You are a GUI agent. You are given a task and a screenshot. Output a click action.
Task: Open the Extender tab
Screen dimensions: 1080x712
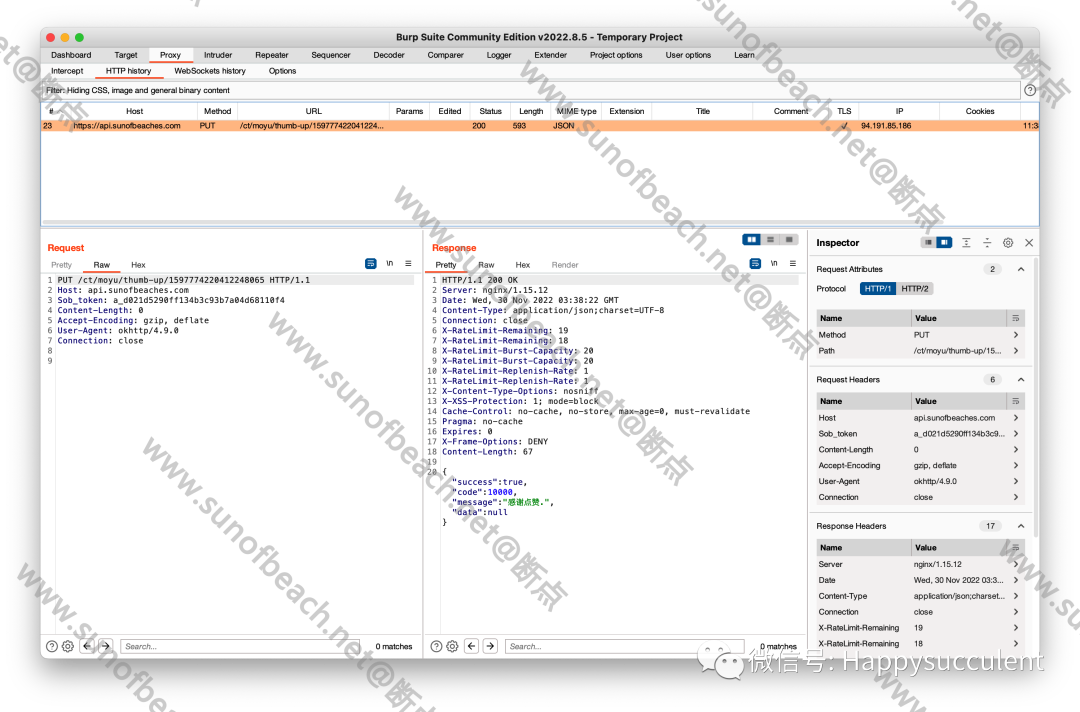[x=550, y=55]
